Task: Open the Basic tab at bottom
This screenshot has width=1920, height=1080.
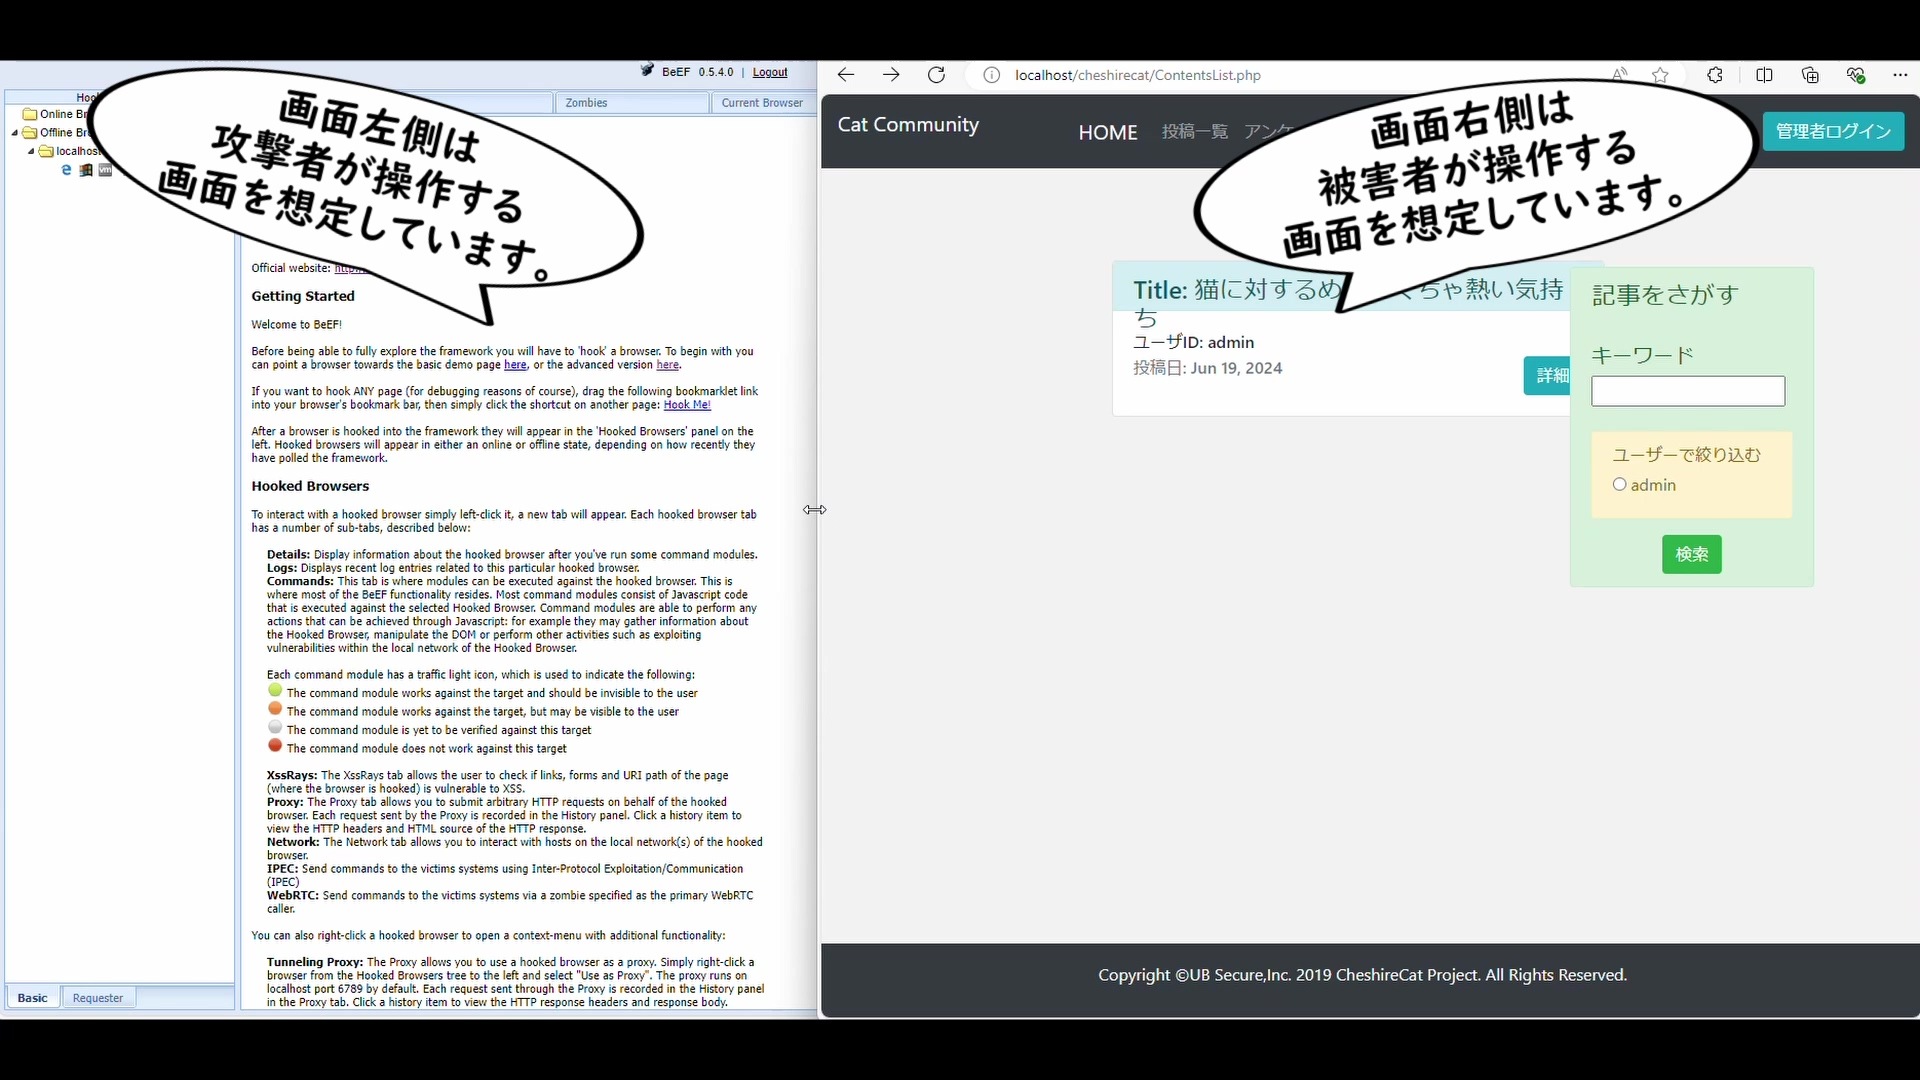Action: click(32, 998)
